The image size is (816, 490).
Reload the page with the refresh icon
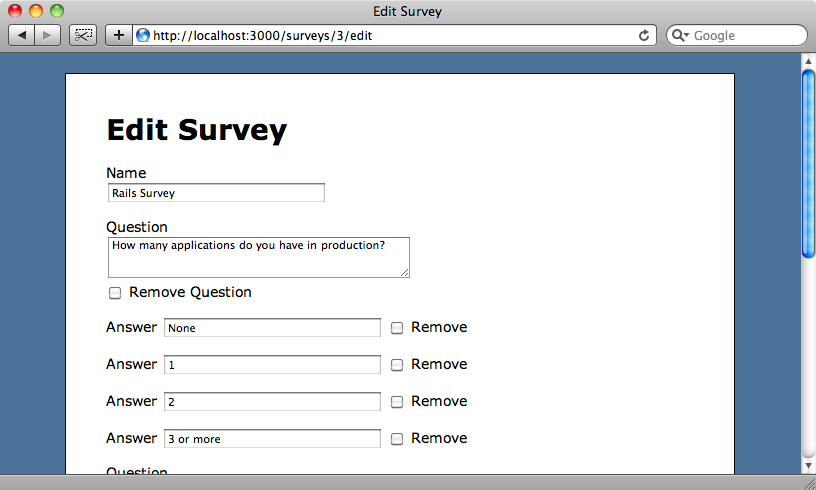pyautogui.click(x=644, y=35)
